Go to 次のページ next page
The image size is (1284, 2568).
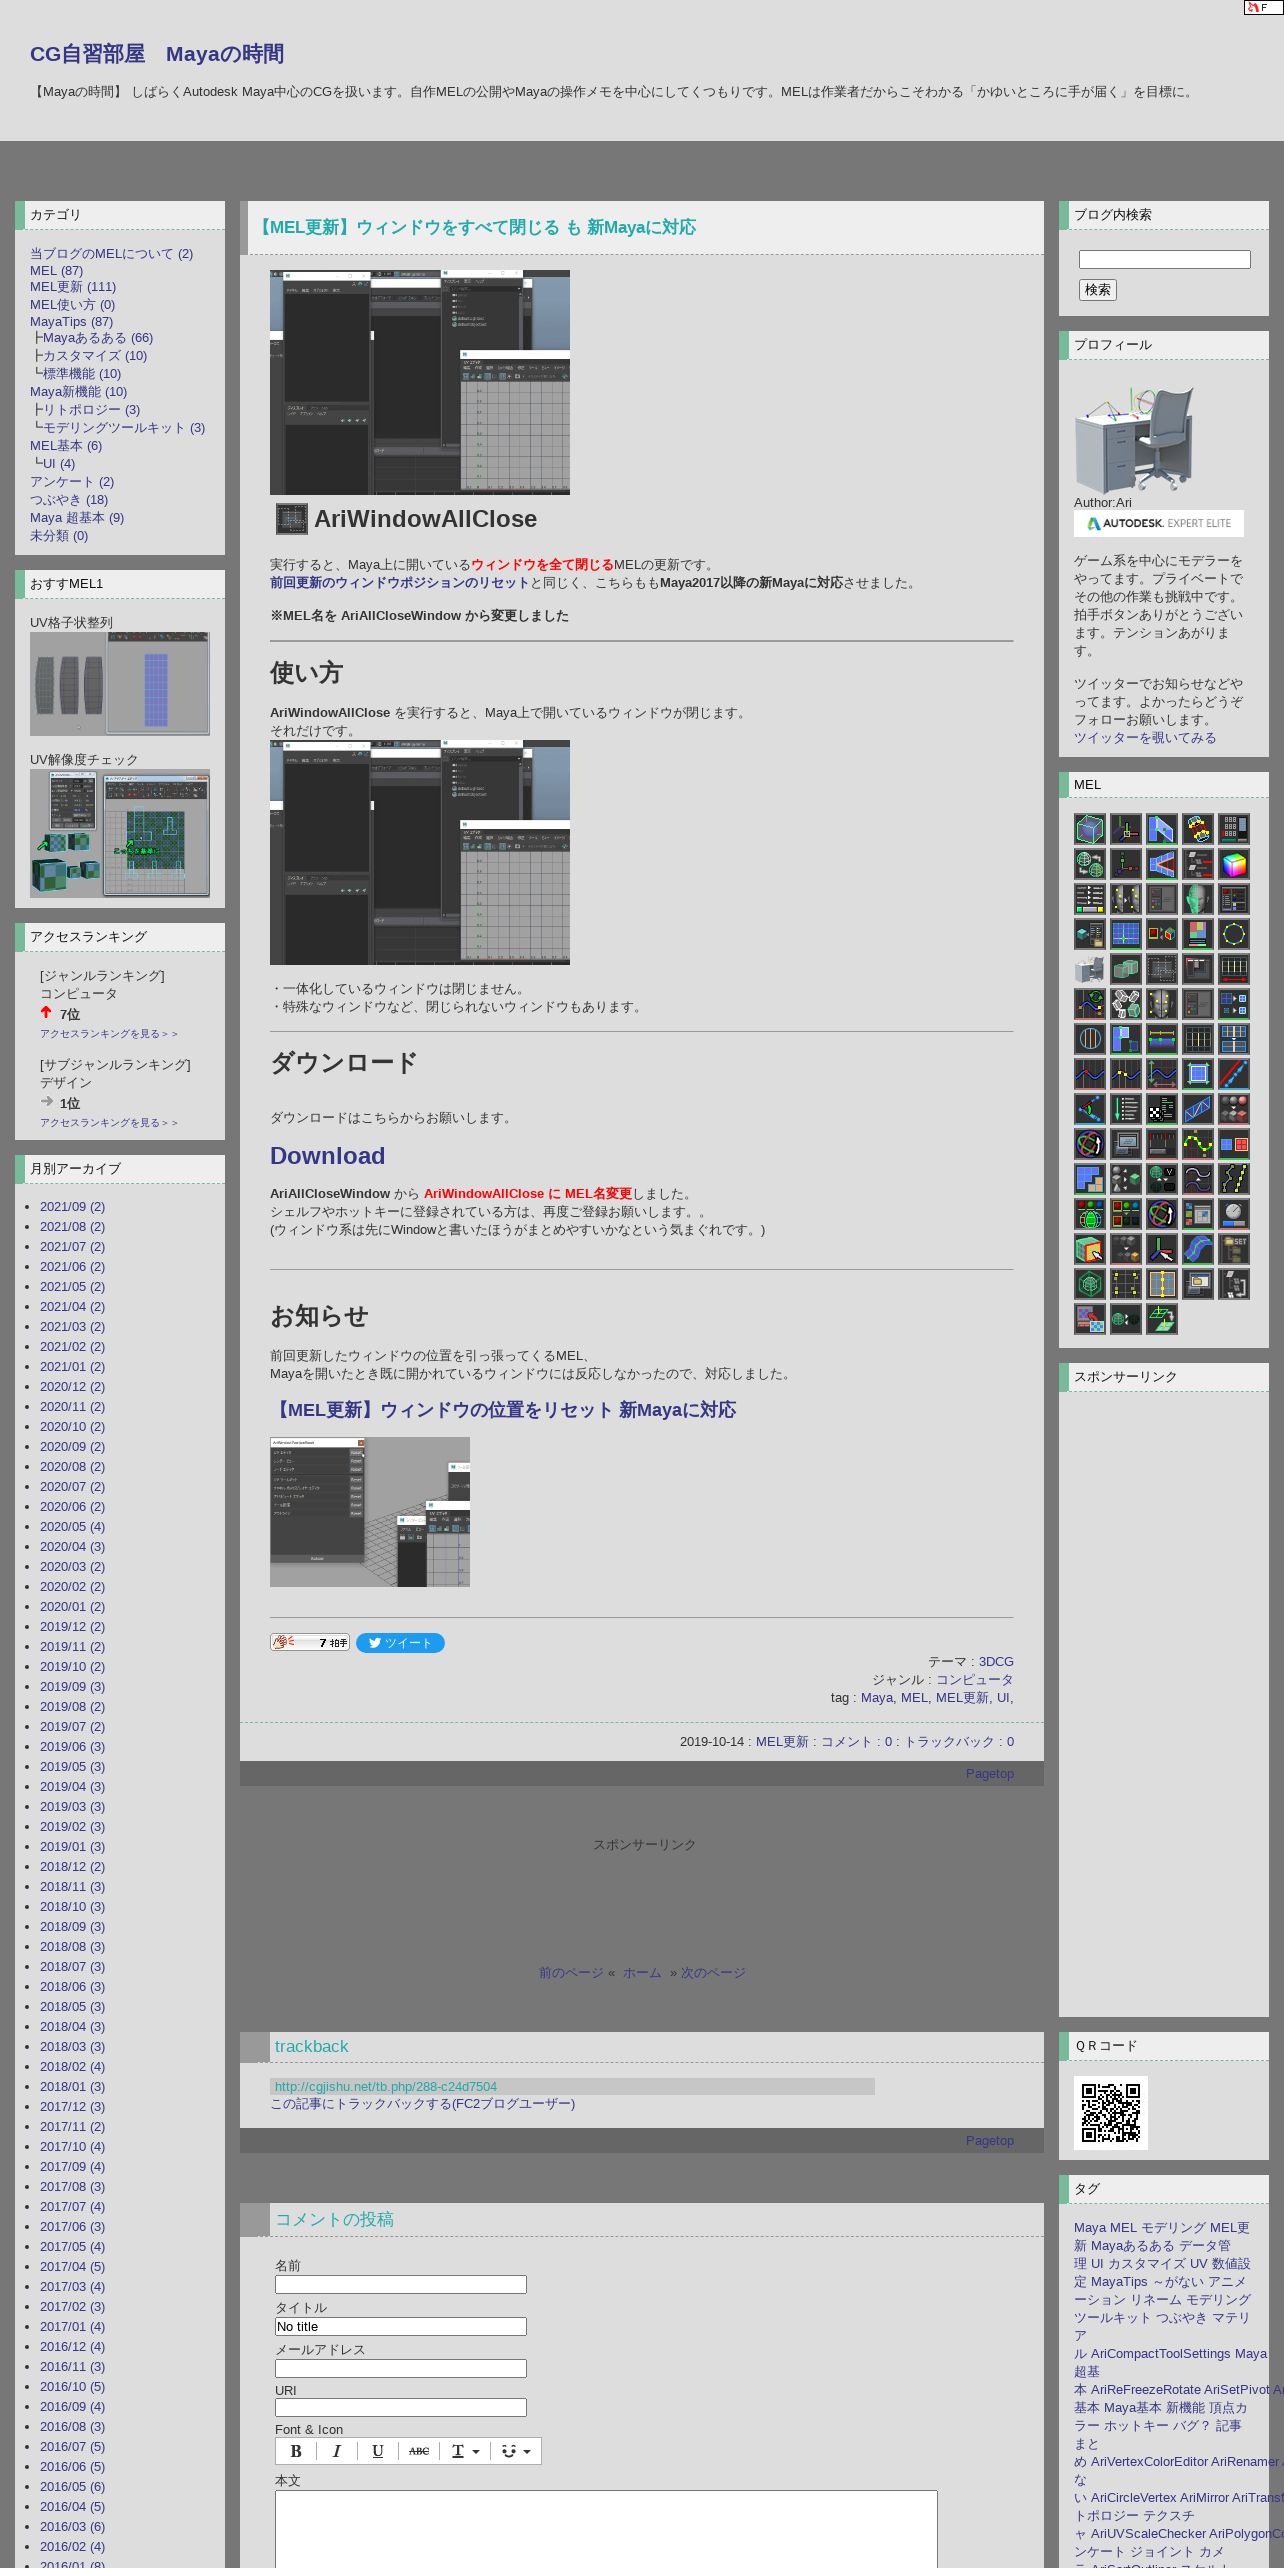(713, 1973)
